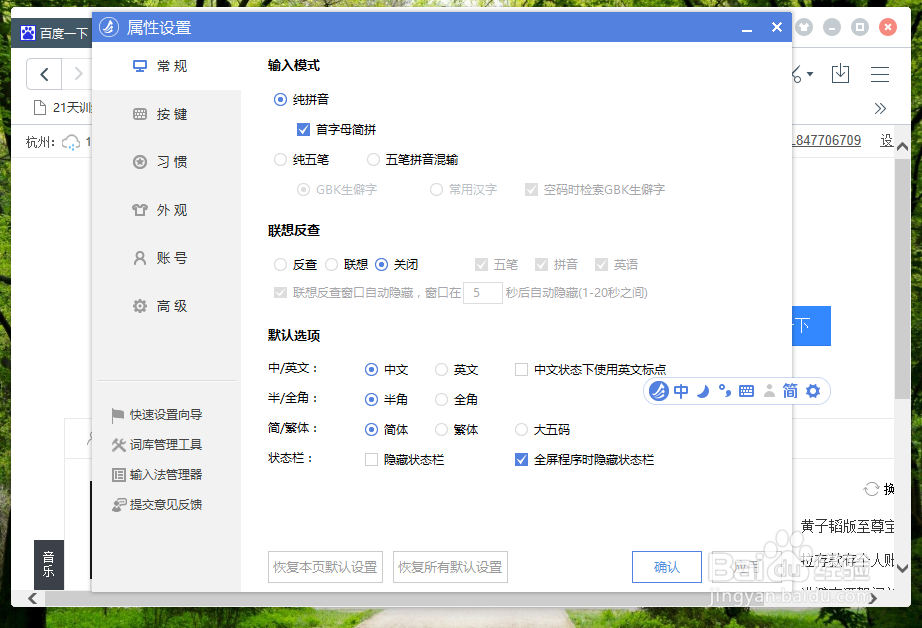This screenshot has width=922, height=628.
Task: Switch to the 音乐 tab on the left
Action: pos(47,565)
